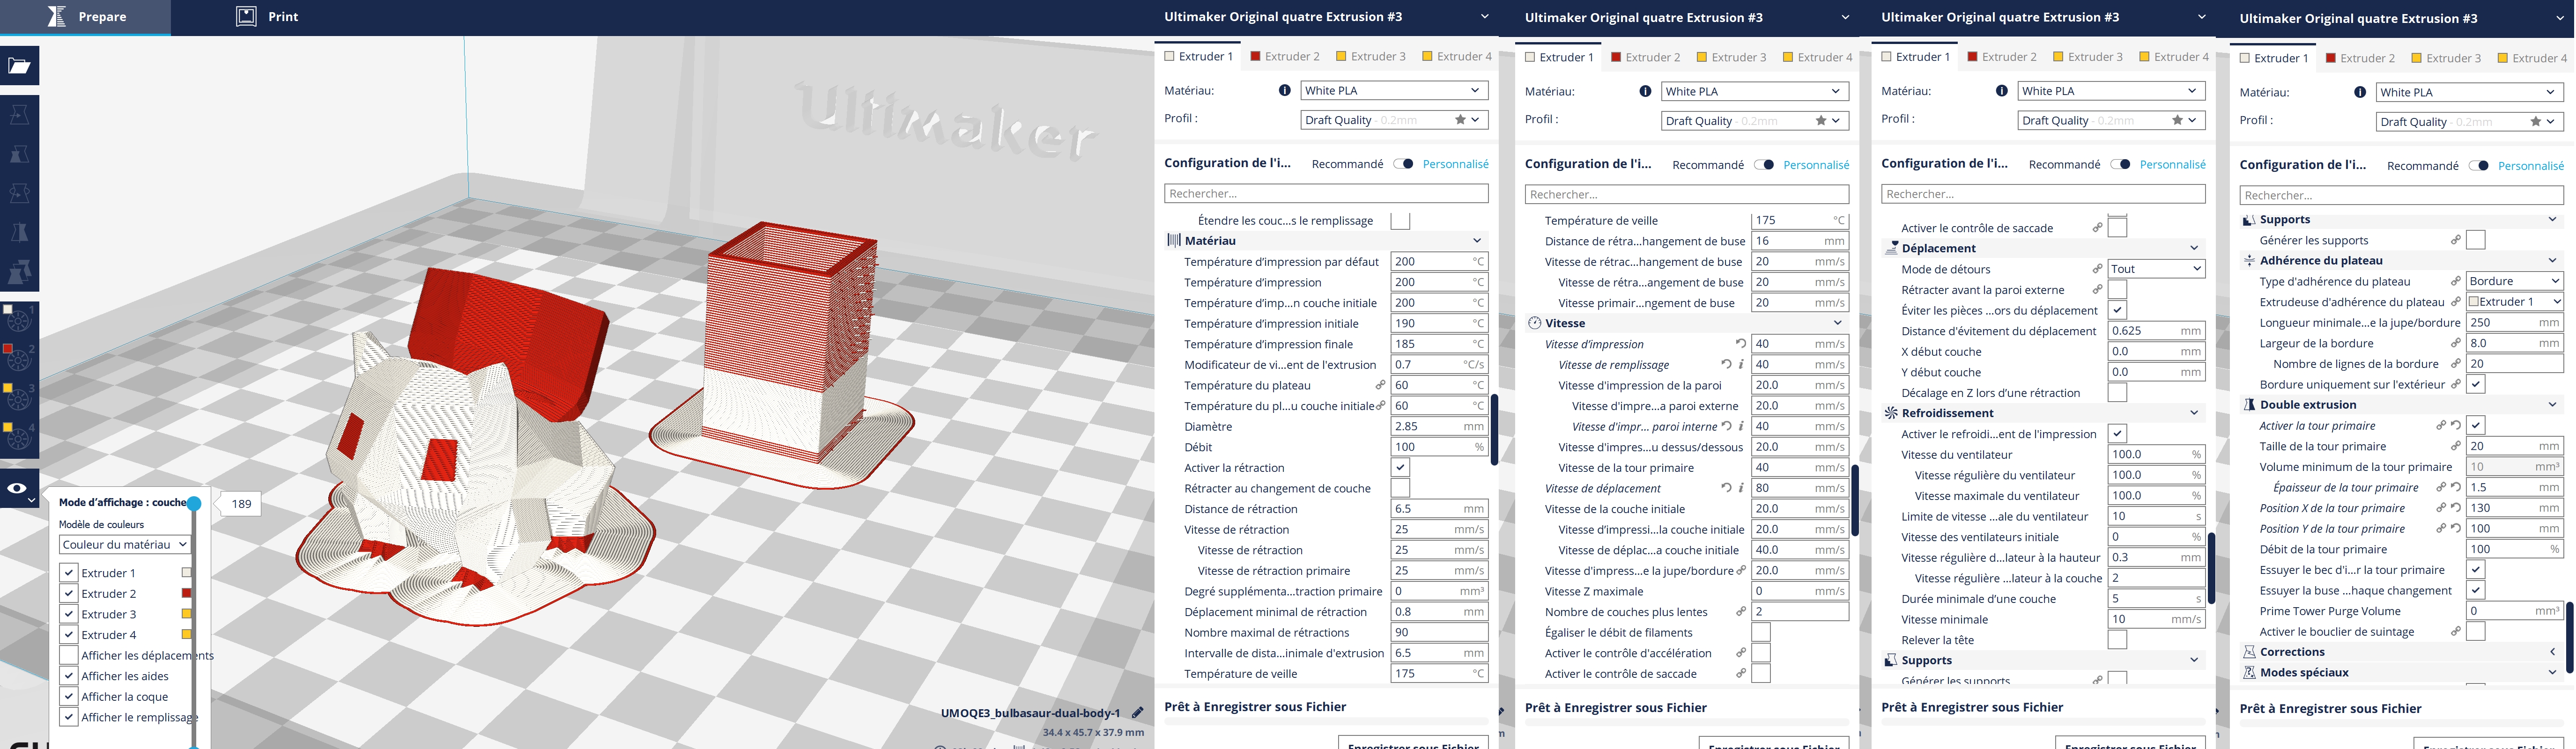Uncheck Activer la tour primaire
The image size is (2576, 749).
[2475, 426]
